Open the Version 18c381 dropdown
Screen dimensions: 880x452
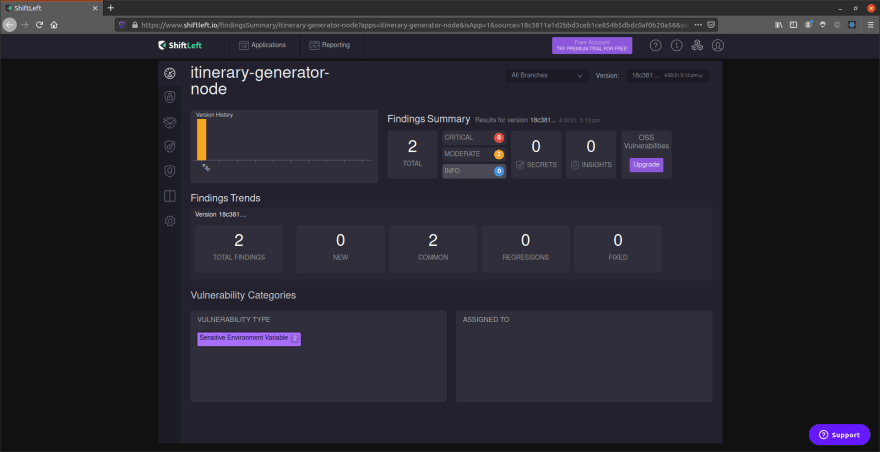click(x=667, y=75)
